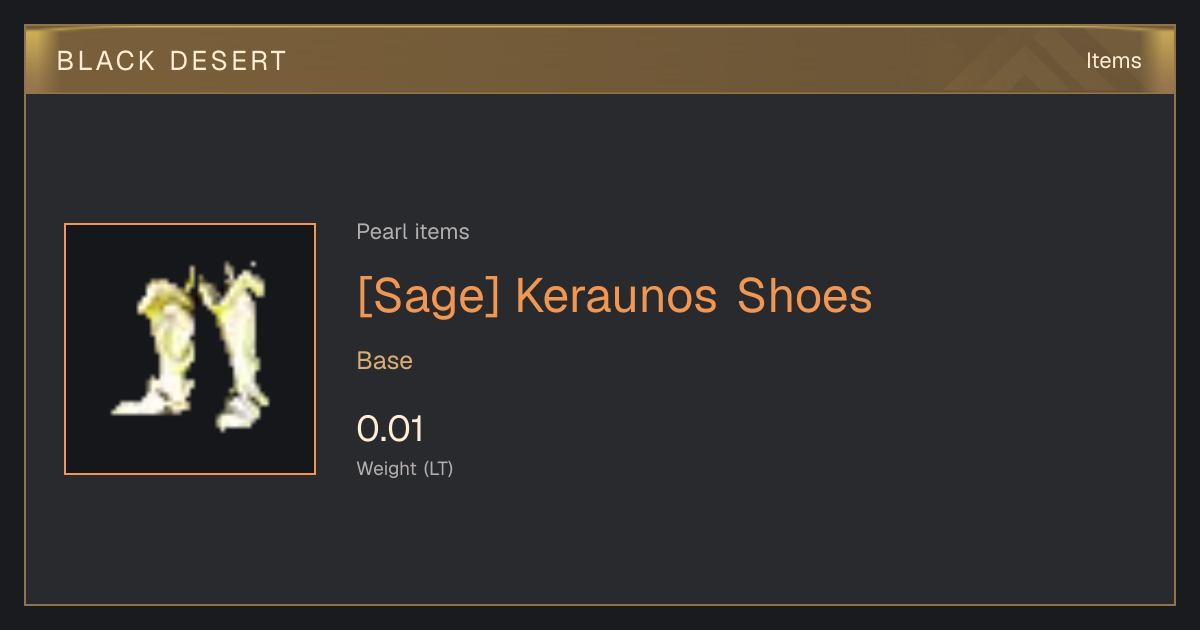This screenshot has width=1200, height=630.
Task: Select the Base grade label
Action: point(385,361)
